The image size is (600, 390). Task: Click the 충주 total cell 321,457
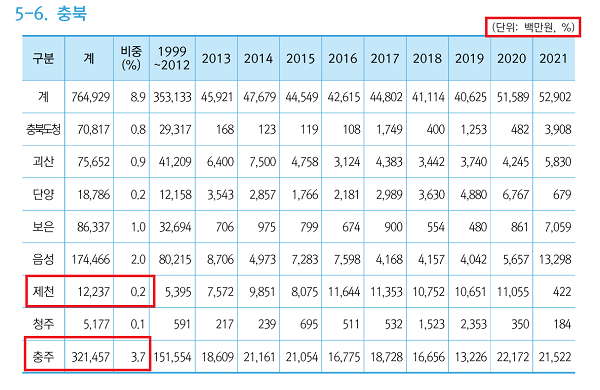[91, 357]
